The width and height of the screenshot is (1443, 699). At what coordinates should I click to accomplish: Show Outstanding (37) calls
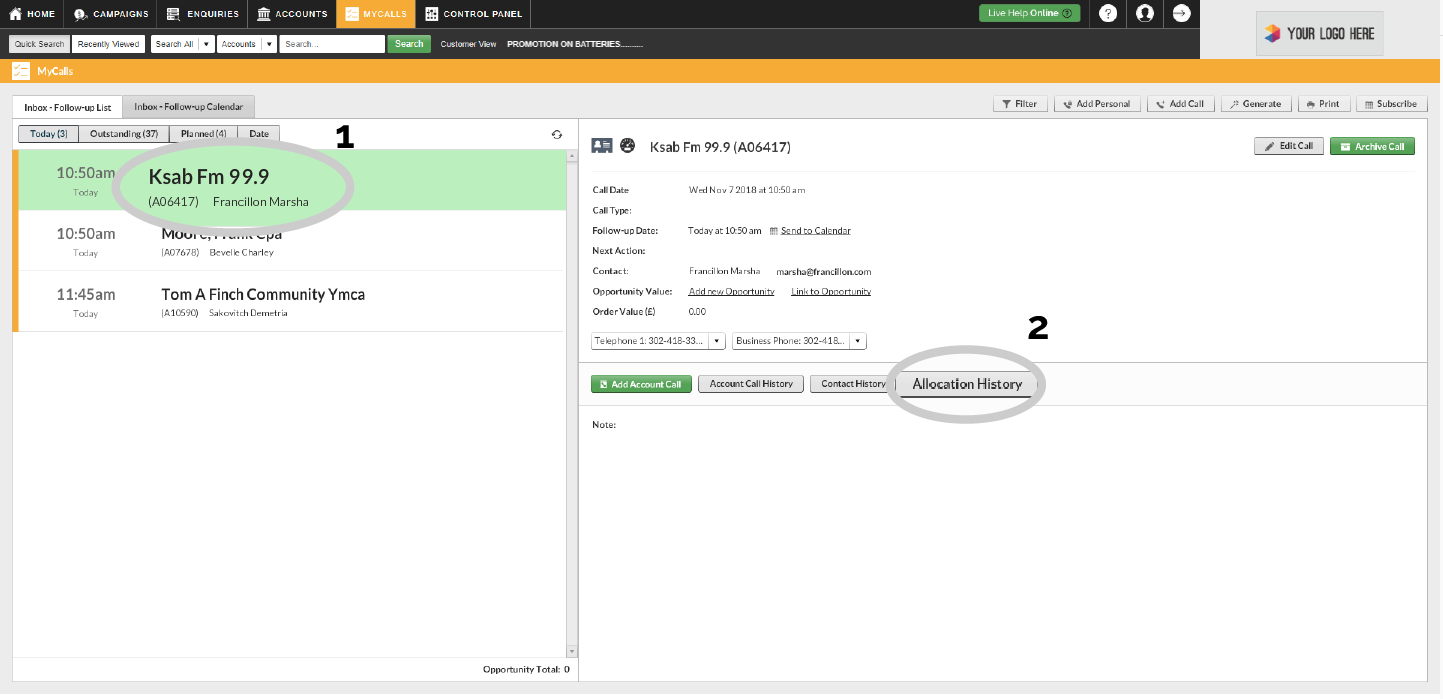coord(124,134)
